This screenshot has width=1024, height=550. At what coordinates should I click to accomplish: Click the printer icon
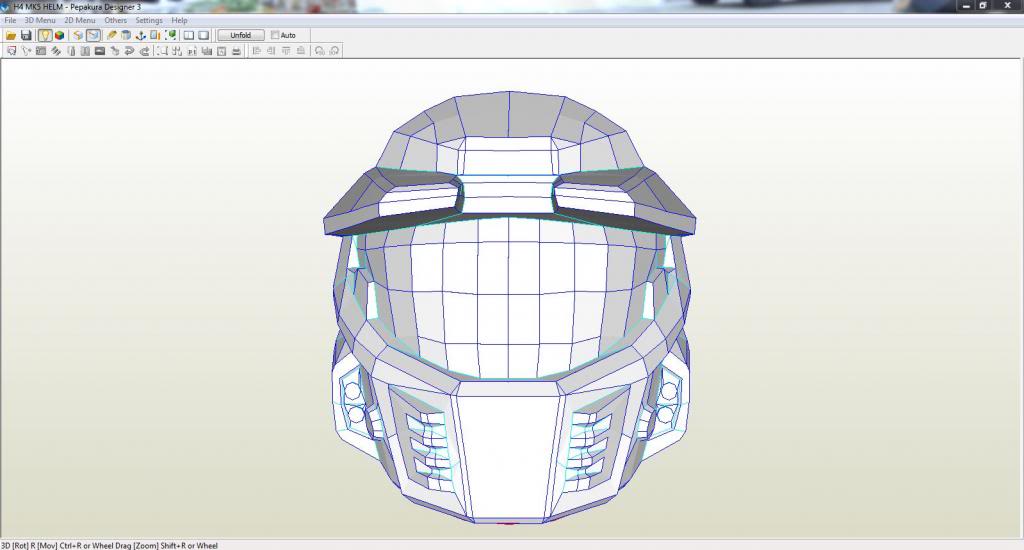click(x=236, y=51)
